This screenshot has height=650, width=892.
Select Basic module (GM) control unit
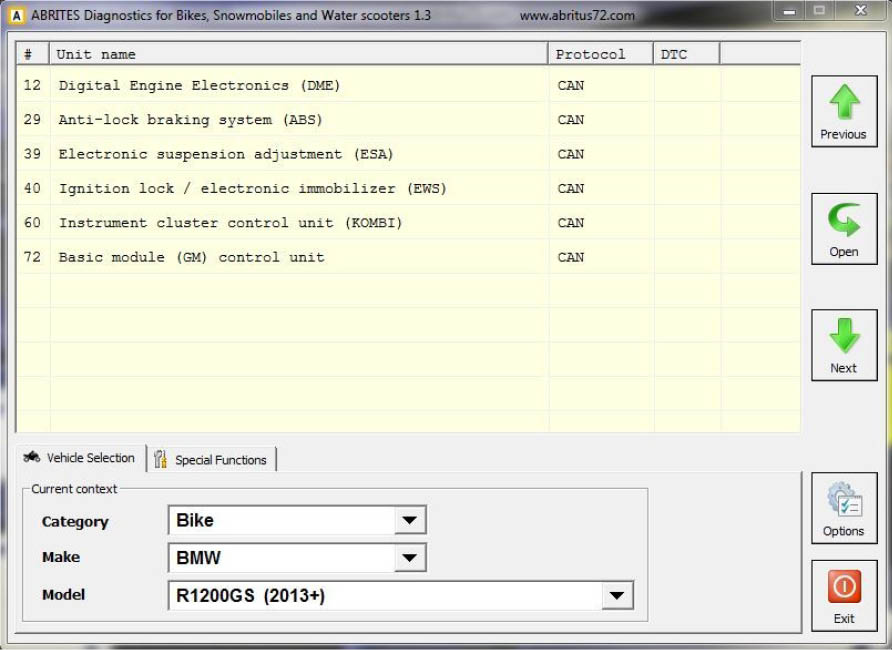(x=191, y=257)
